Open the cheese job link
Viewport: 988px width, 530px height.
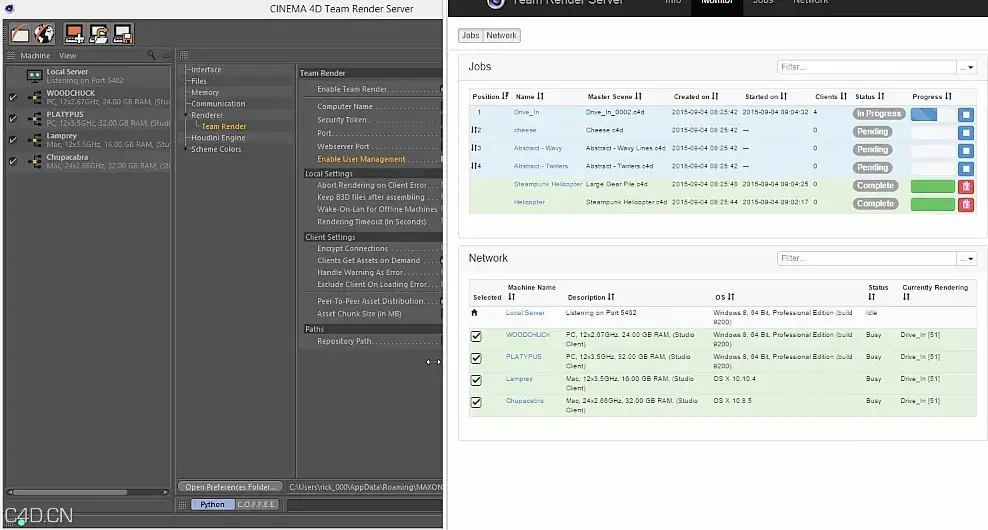[x=525, y=130]
